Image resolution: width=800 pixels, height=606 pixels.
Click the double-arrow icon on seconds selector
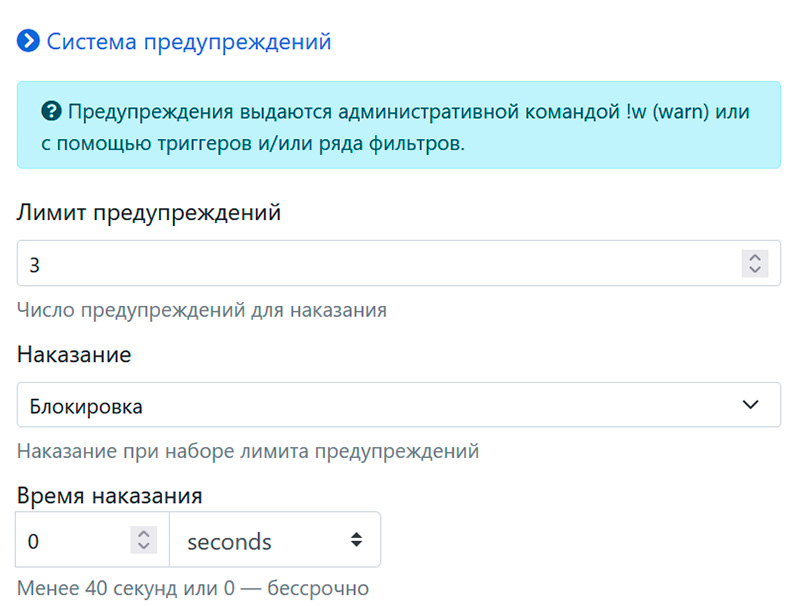356,540
